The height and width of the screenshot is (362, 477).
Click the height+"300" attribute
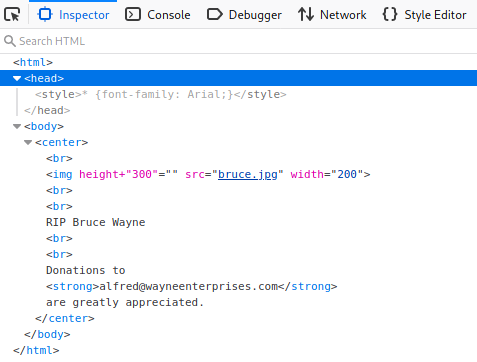pos(128,174)
